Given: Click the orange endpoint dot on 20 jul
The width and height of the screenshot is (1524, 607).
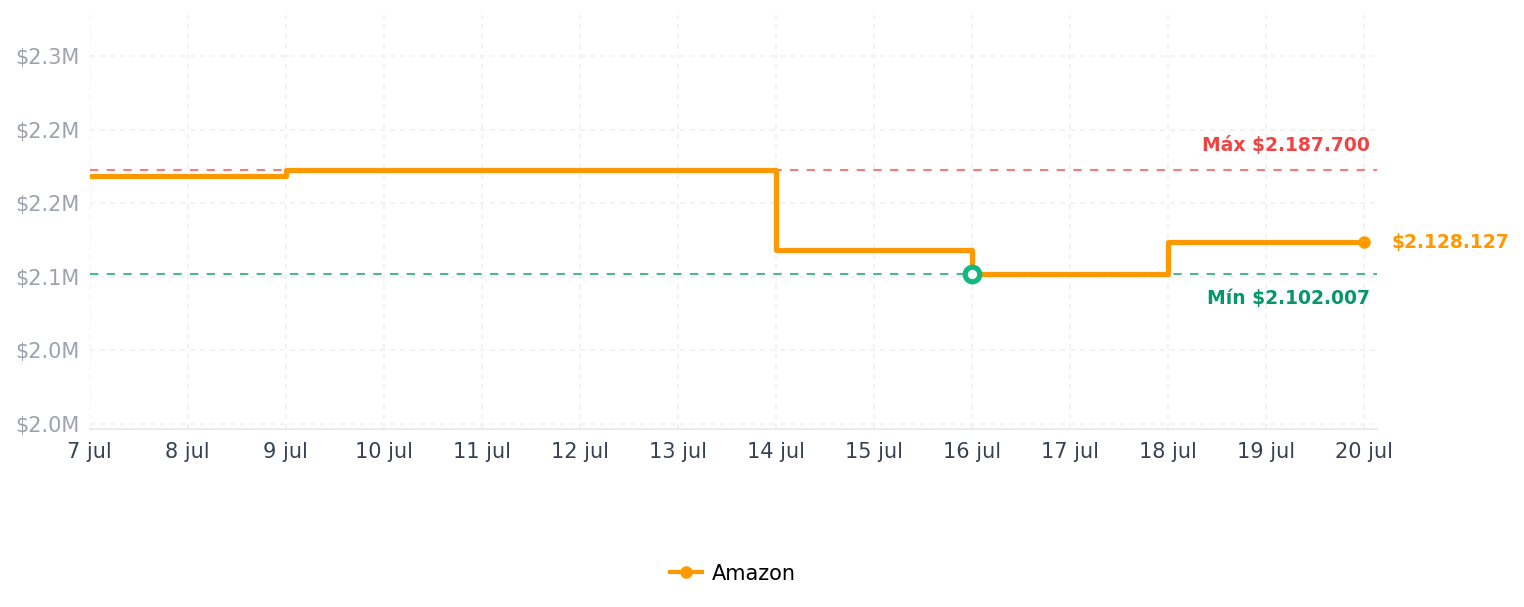Looking at the screenshot, I should click(x=1364, y=242).
